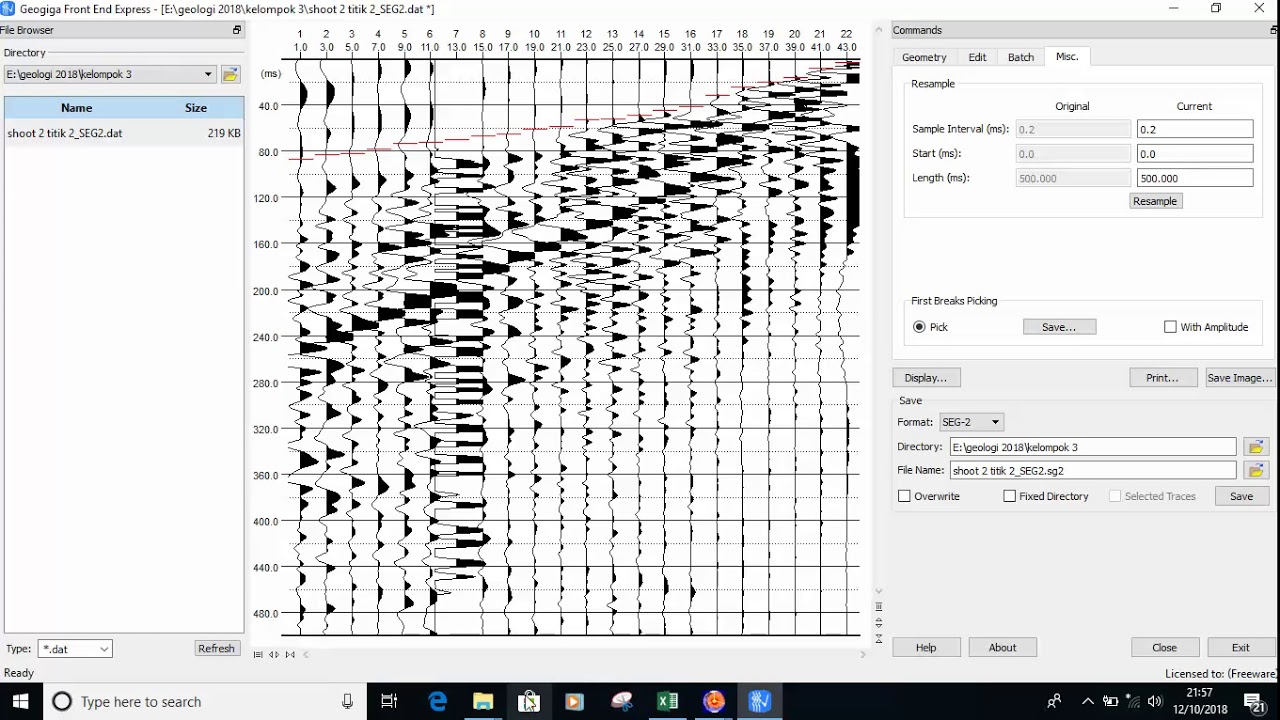Switch to the Geometry tab
The height and width of the screenshot is (720, 1280).
point(924,57)
